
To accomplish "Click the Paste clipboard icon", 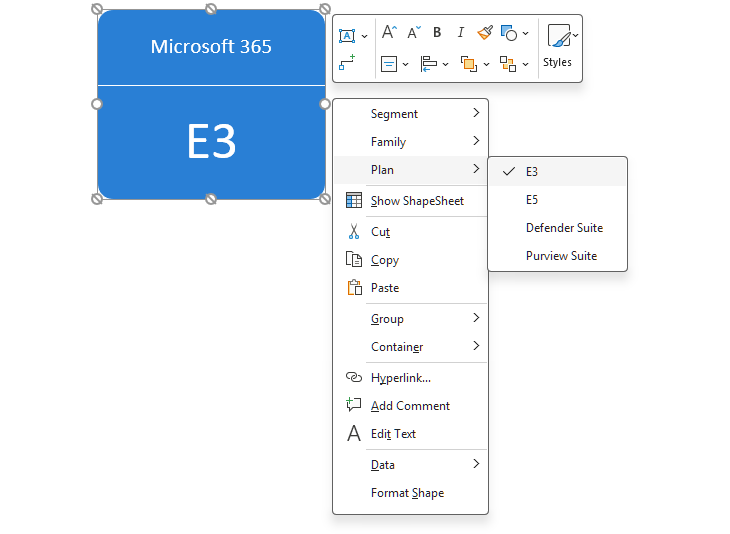I will coord(354,287).
